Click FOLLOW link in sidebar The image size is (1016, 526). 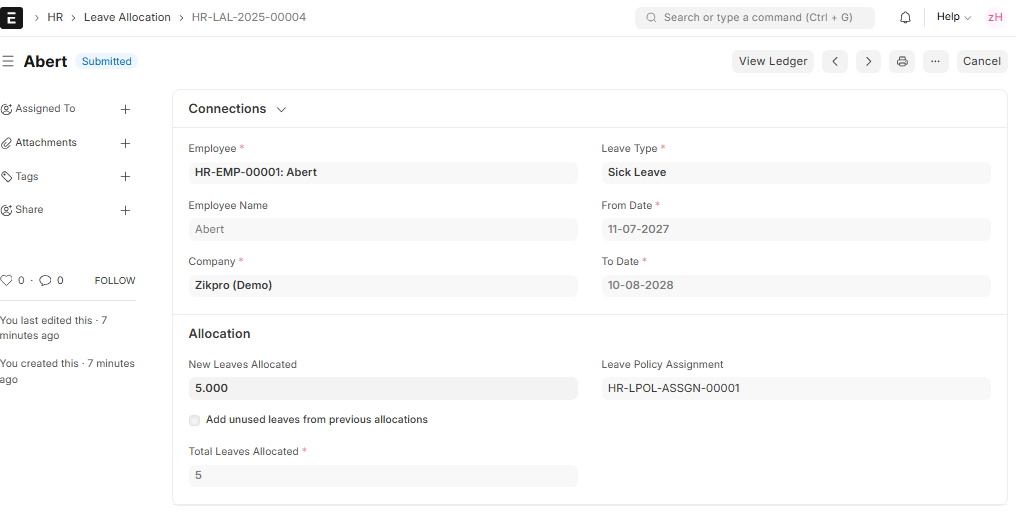pyautogui.click(x=115, y=280)
